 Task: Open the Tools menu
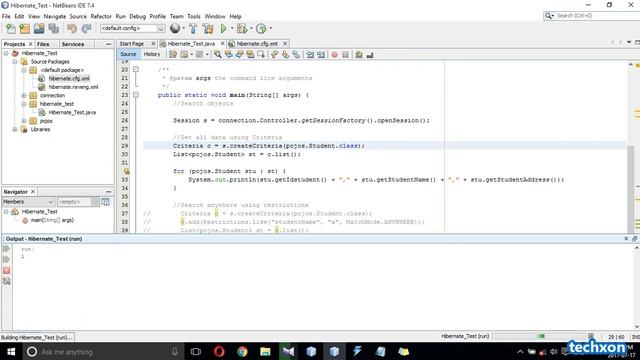(x=194, y=16)
